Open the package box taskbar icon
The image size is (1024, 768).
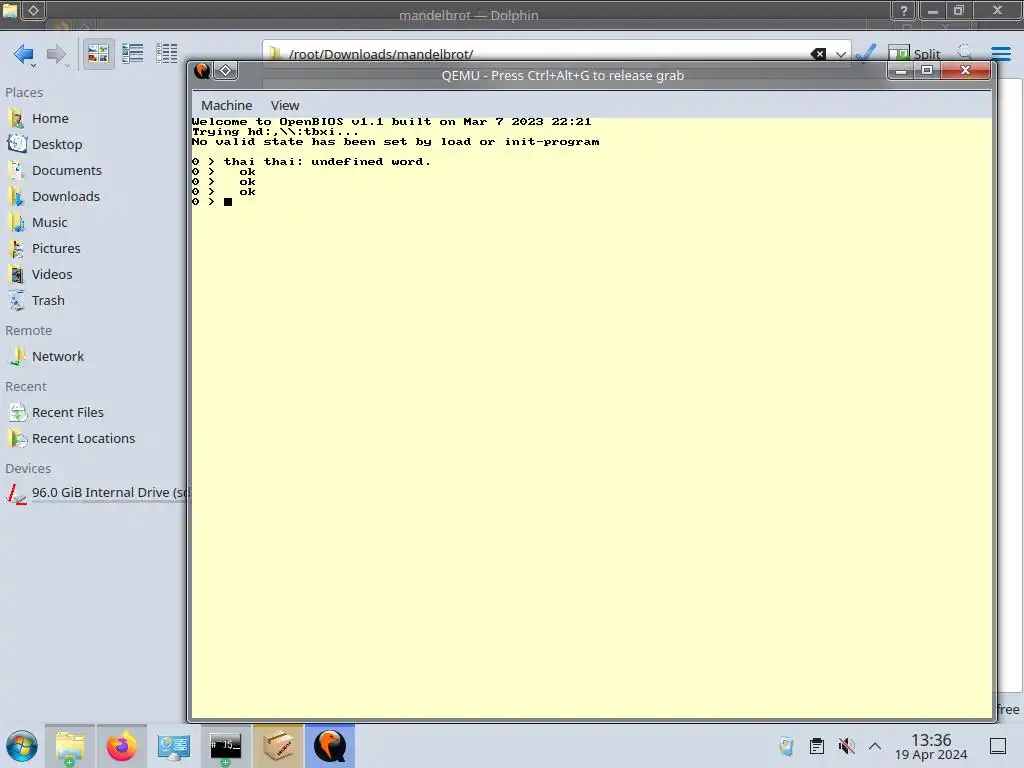(x=278, y=746)
